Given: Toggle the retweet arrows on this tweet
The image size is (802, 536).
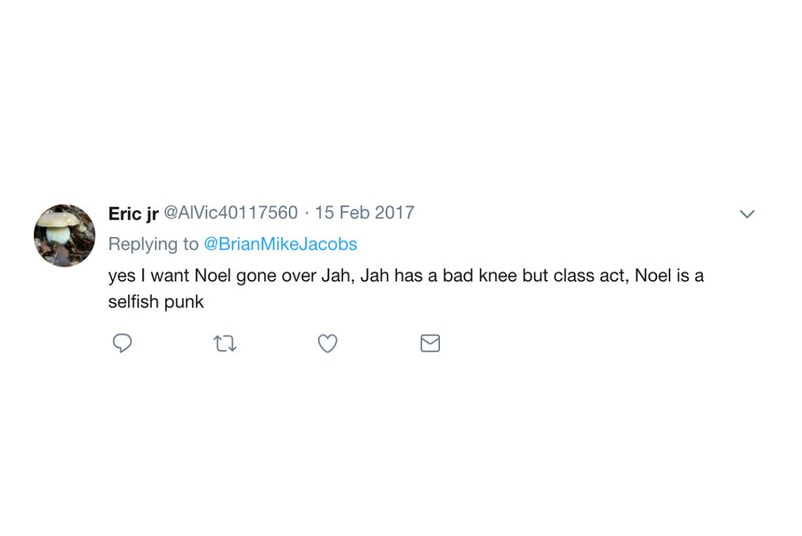Looking at the screenshot, I should tap(225, 343).
